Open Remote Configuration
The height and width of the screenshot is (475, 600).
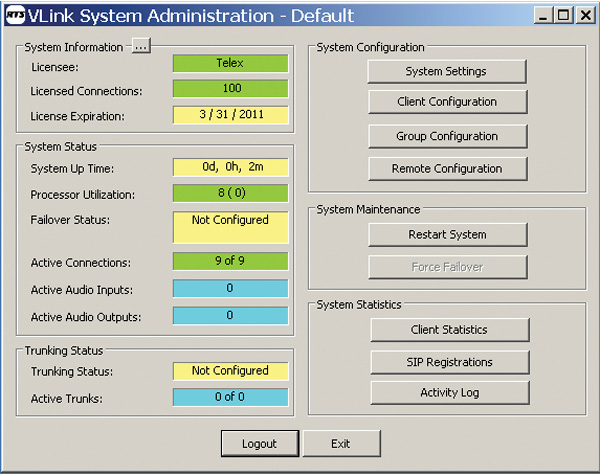(446, 168)
